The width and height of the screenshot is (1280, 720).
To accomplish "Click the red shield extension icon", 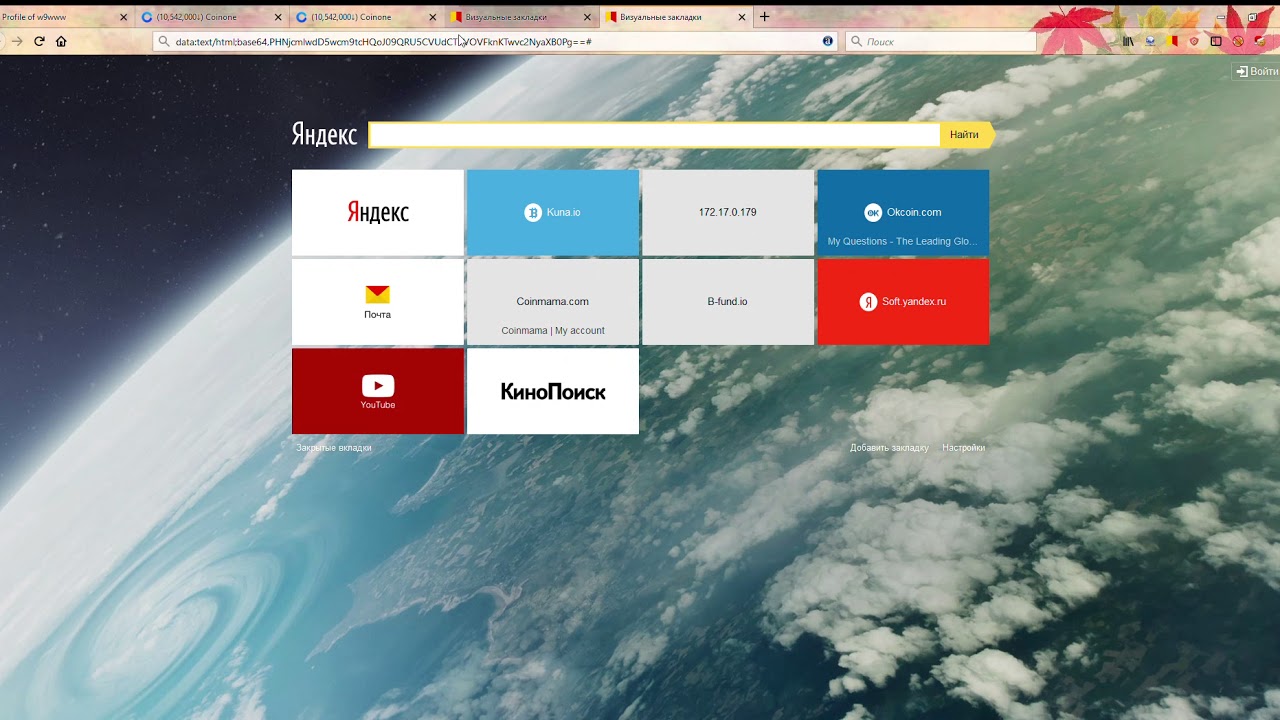I will (1193, 42).
